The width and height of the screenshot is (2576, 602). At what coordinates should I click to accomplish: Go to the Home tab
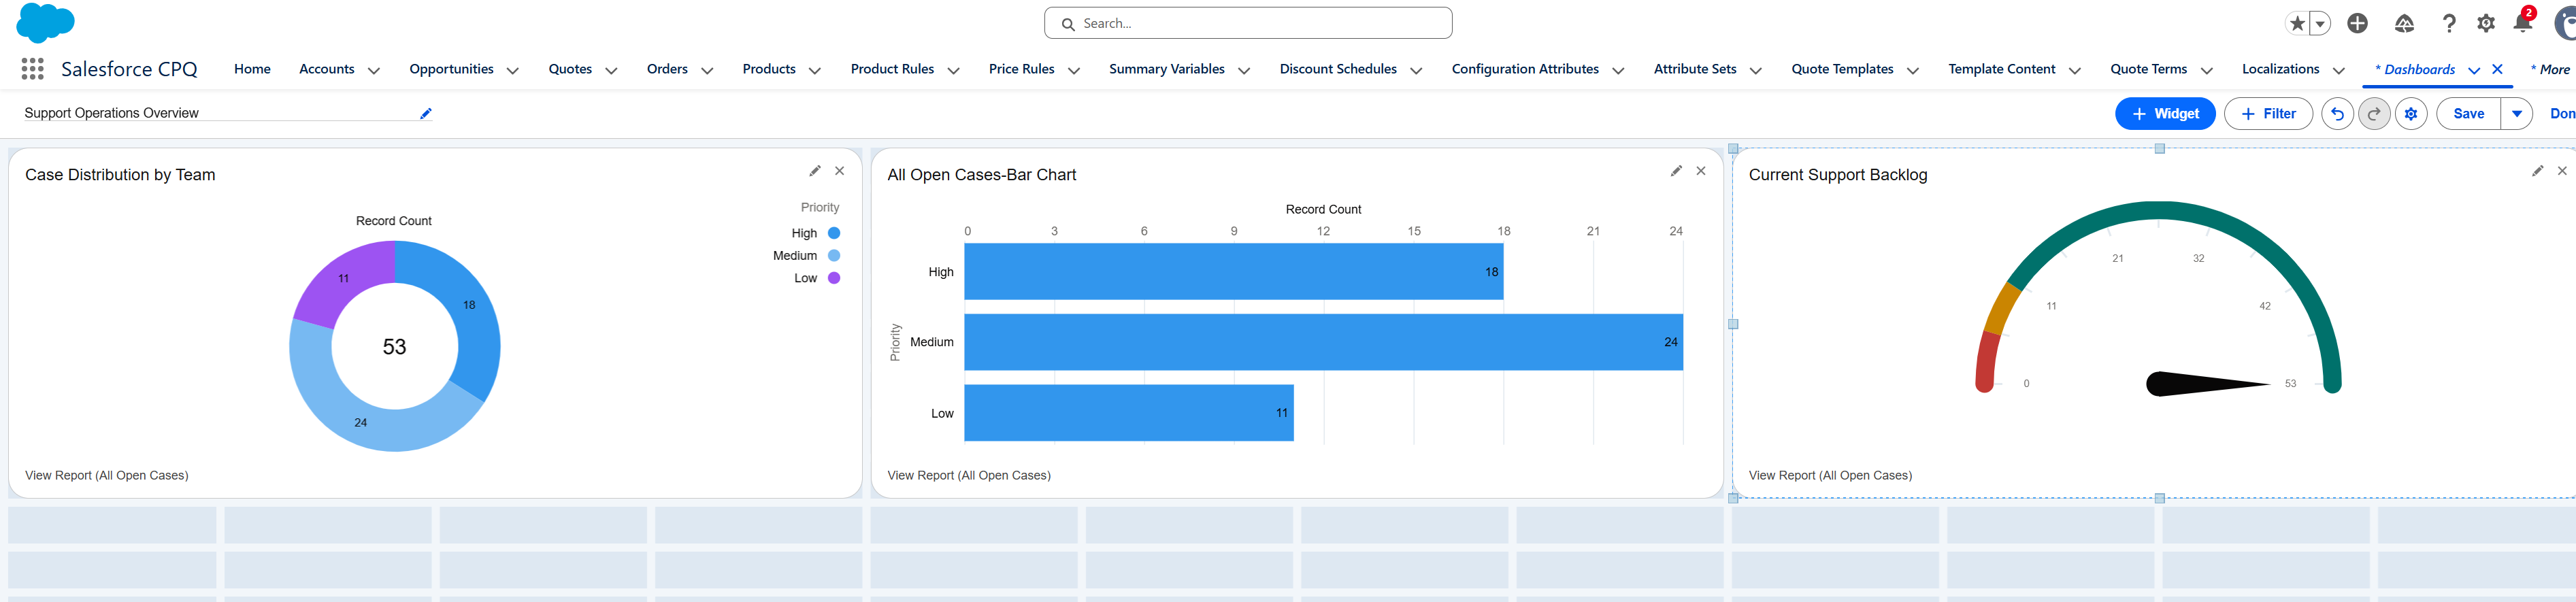(252, 69)
